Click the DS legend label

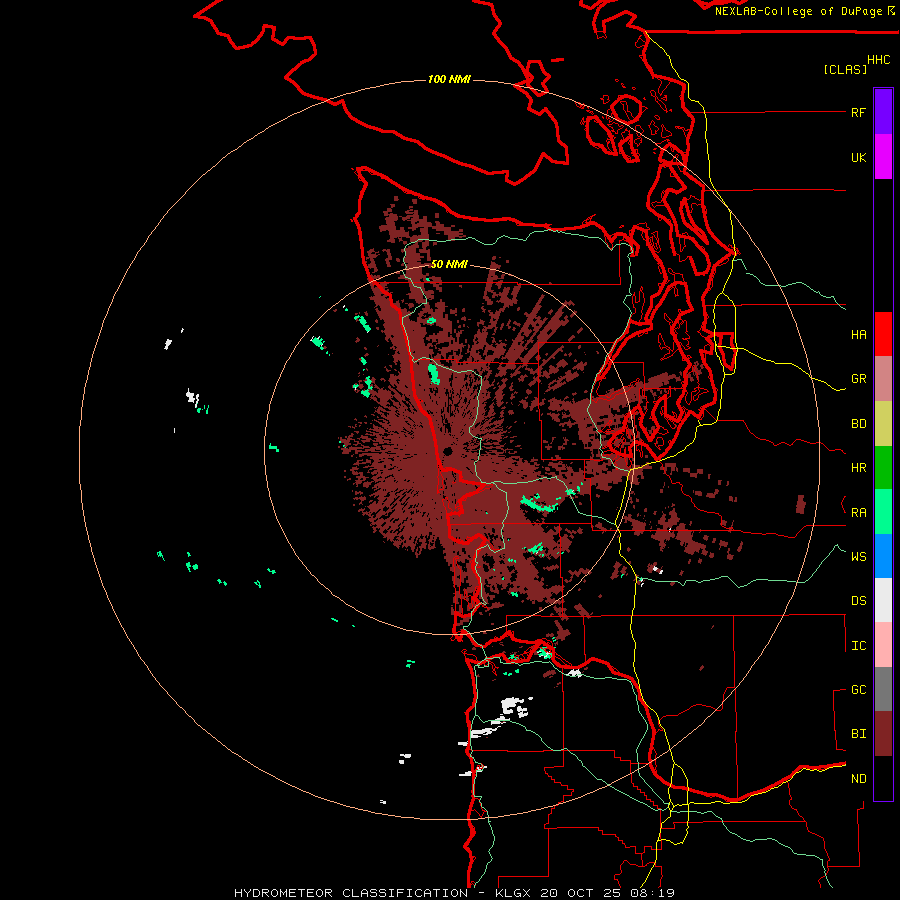[859, 600]
